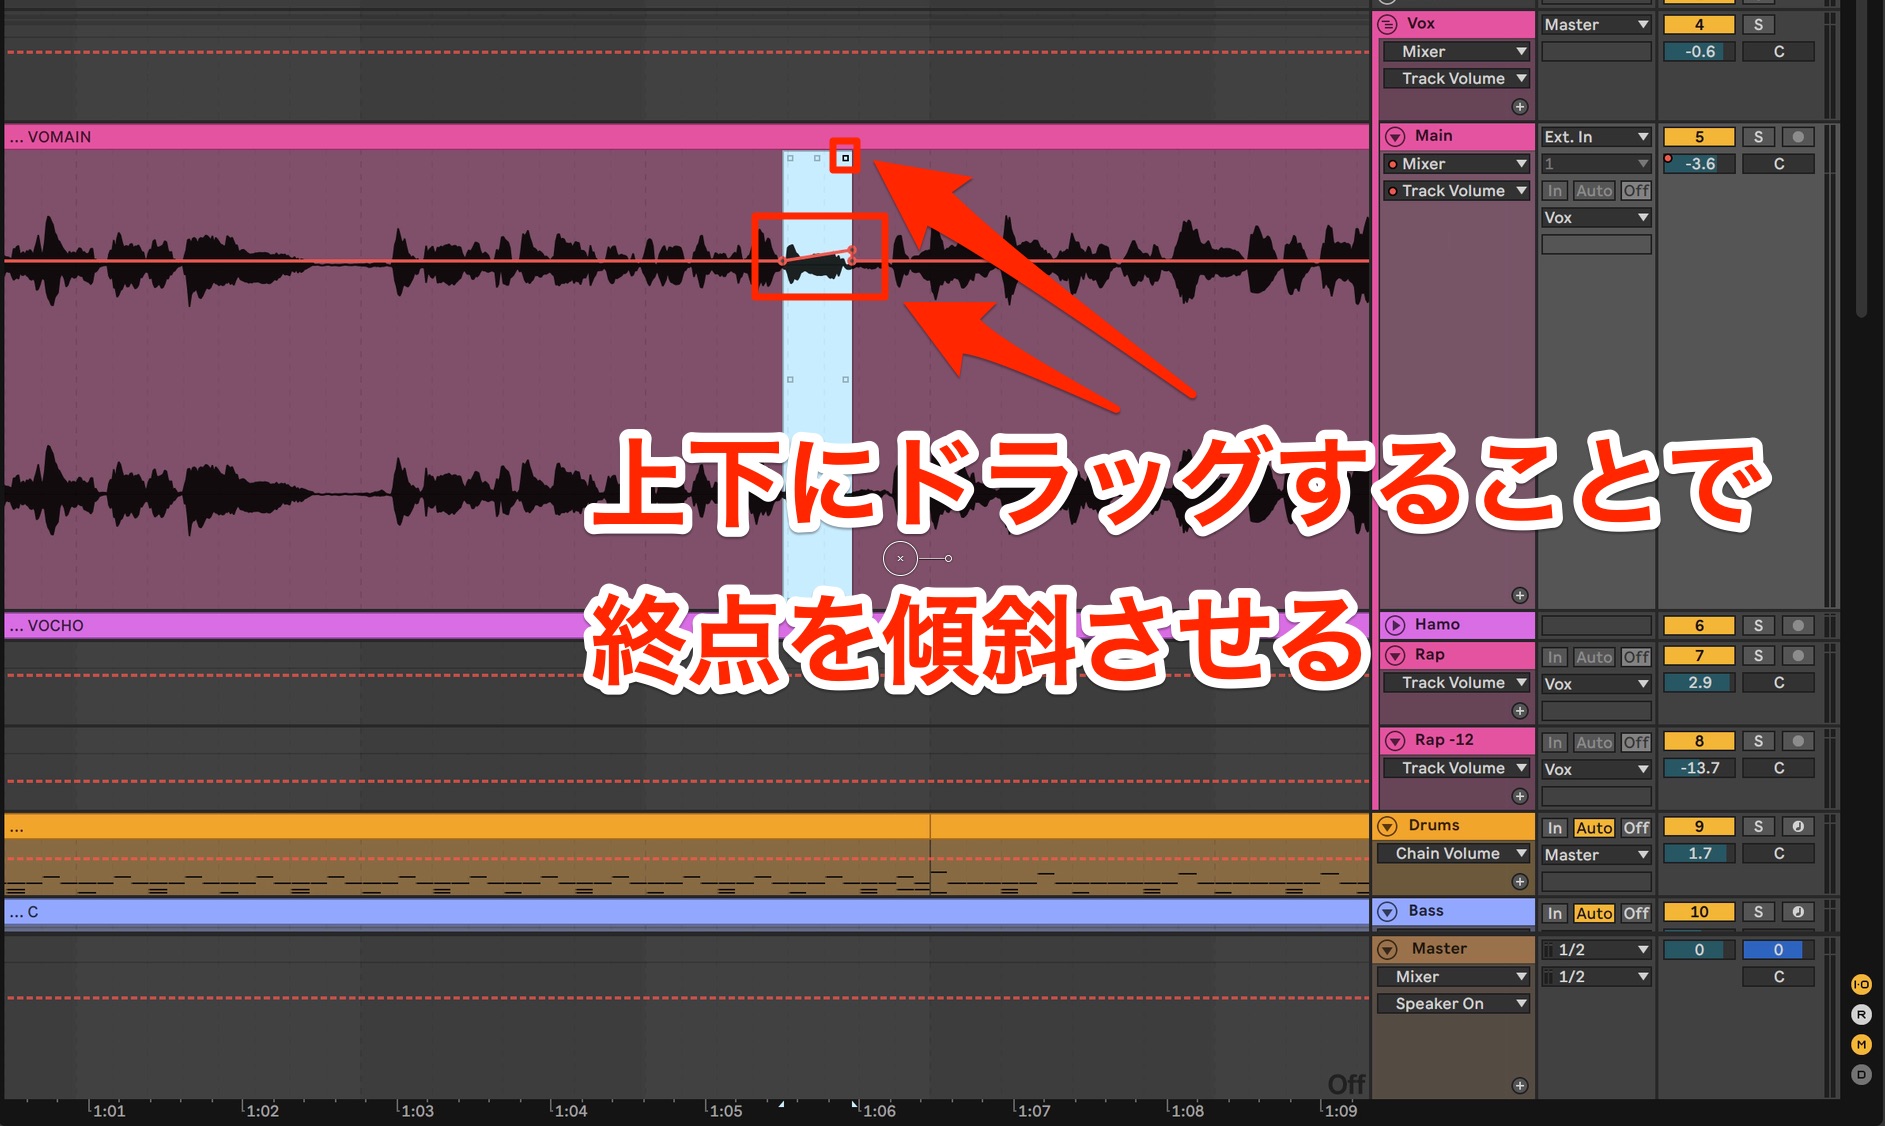Arm the Rap -12 track for recording

pyautogui.click(x=1798, y=741)
